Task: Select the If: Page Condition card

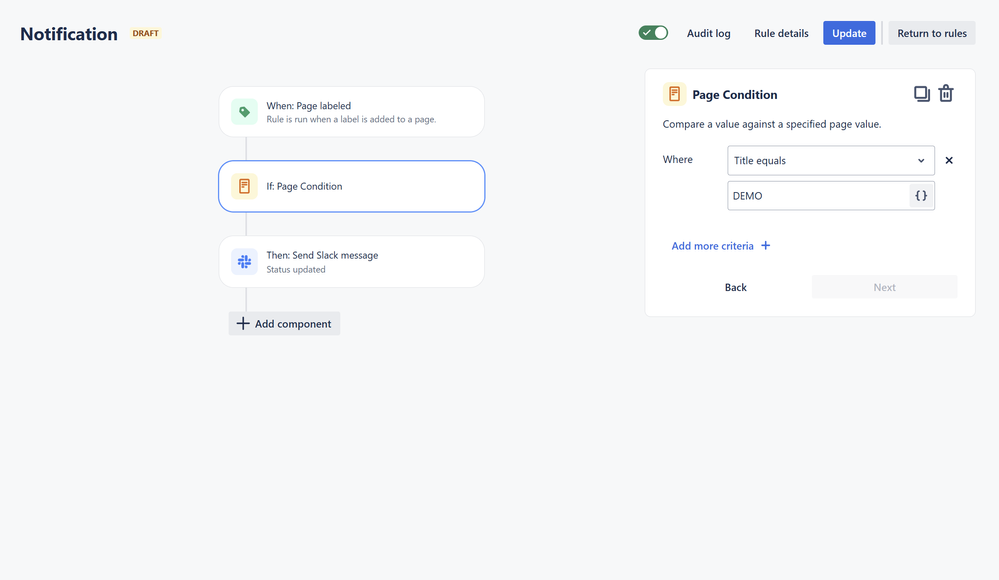Action: click(x=352, y=186)
